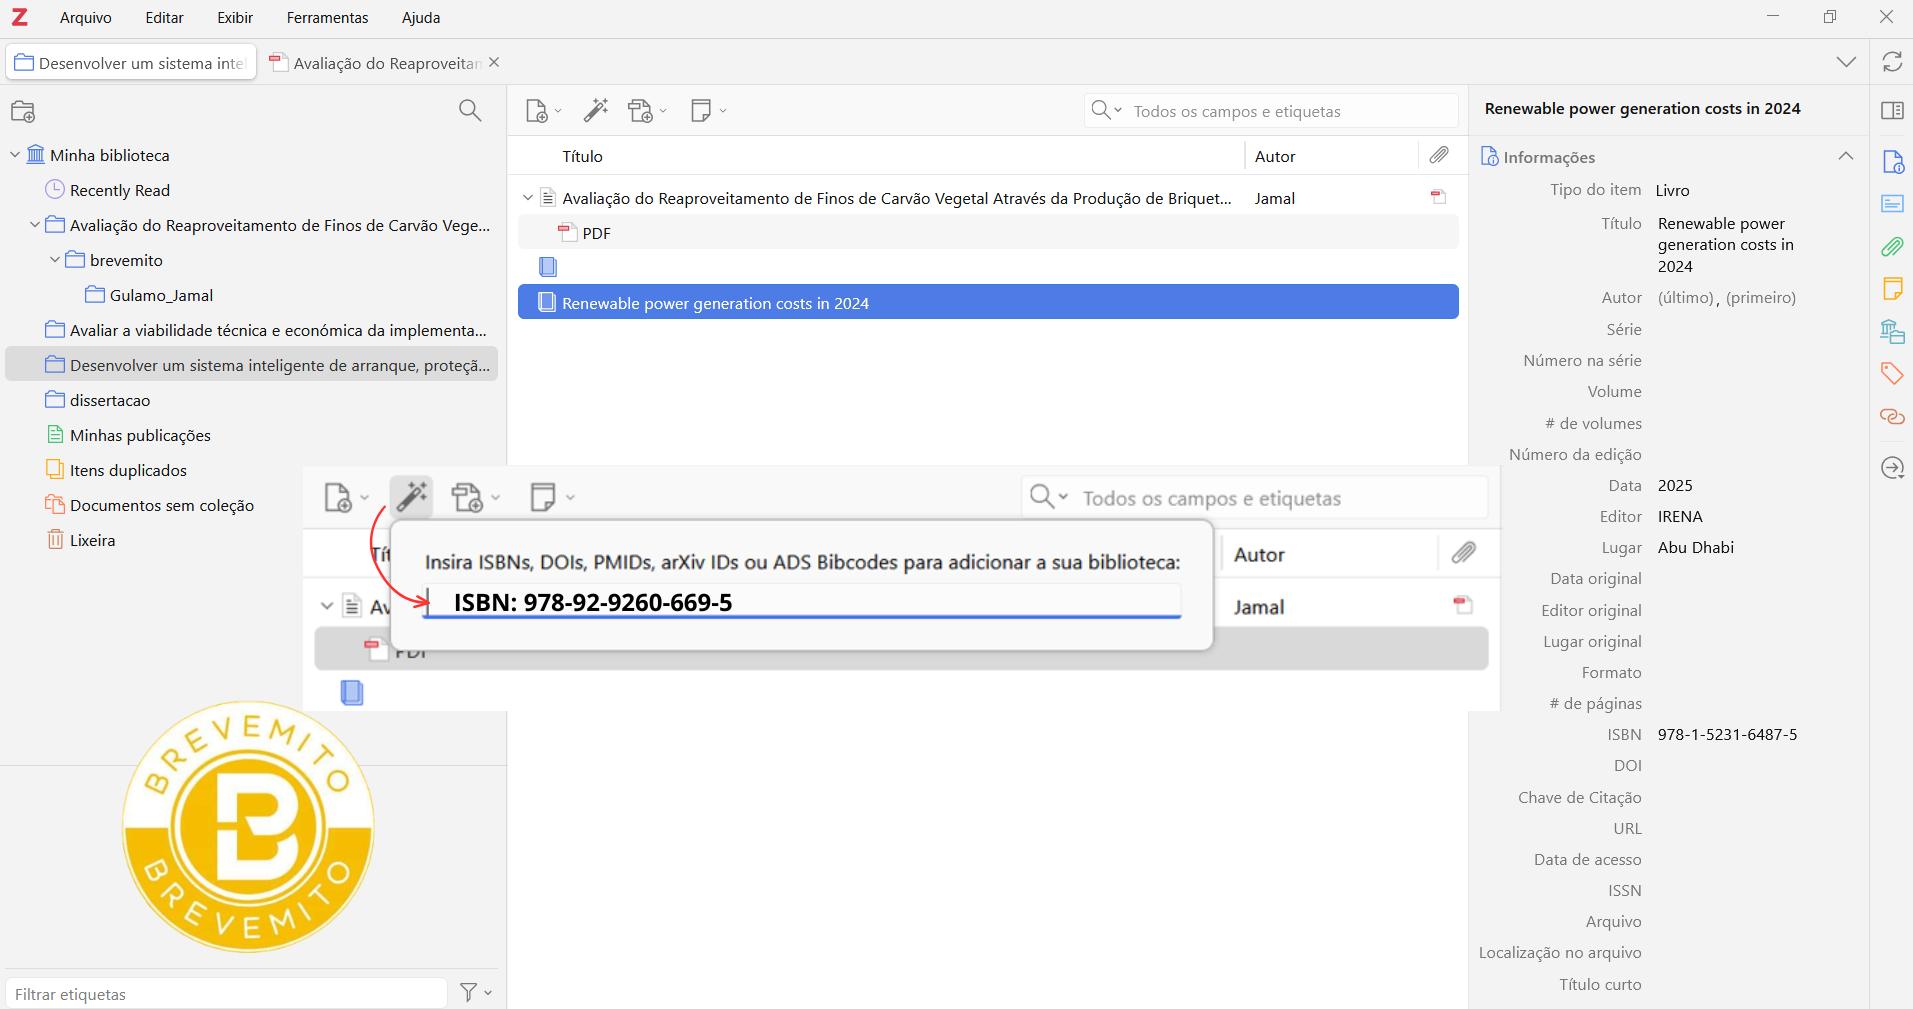Collapse the Minha biblioteca tree
The image size is (1913, 1009).
[15, 155]
